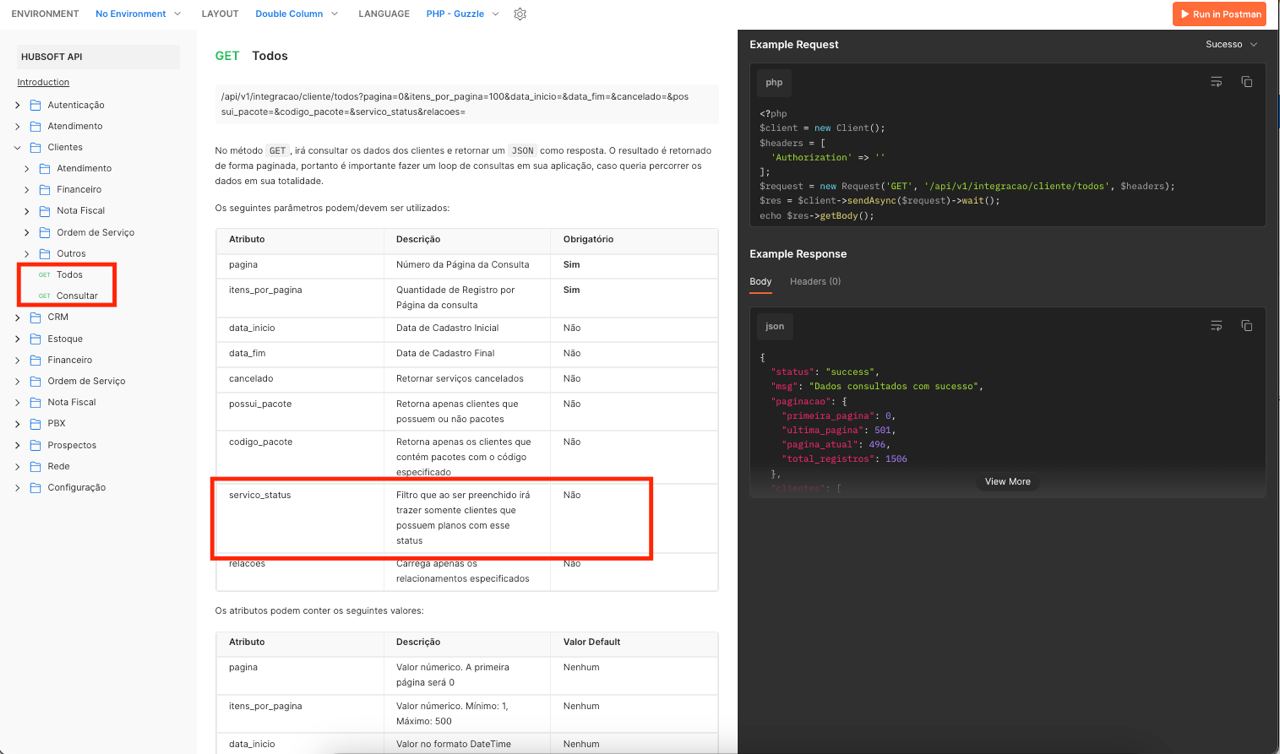Click the data_fim attribute cell in first table
The height and width of the screenshot is (754, 1280).
tap(299, 353)
